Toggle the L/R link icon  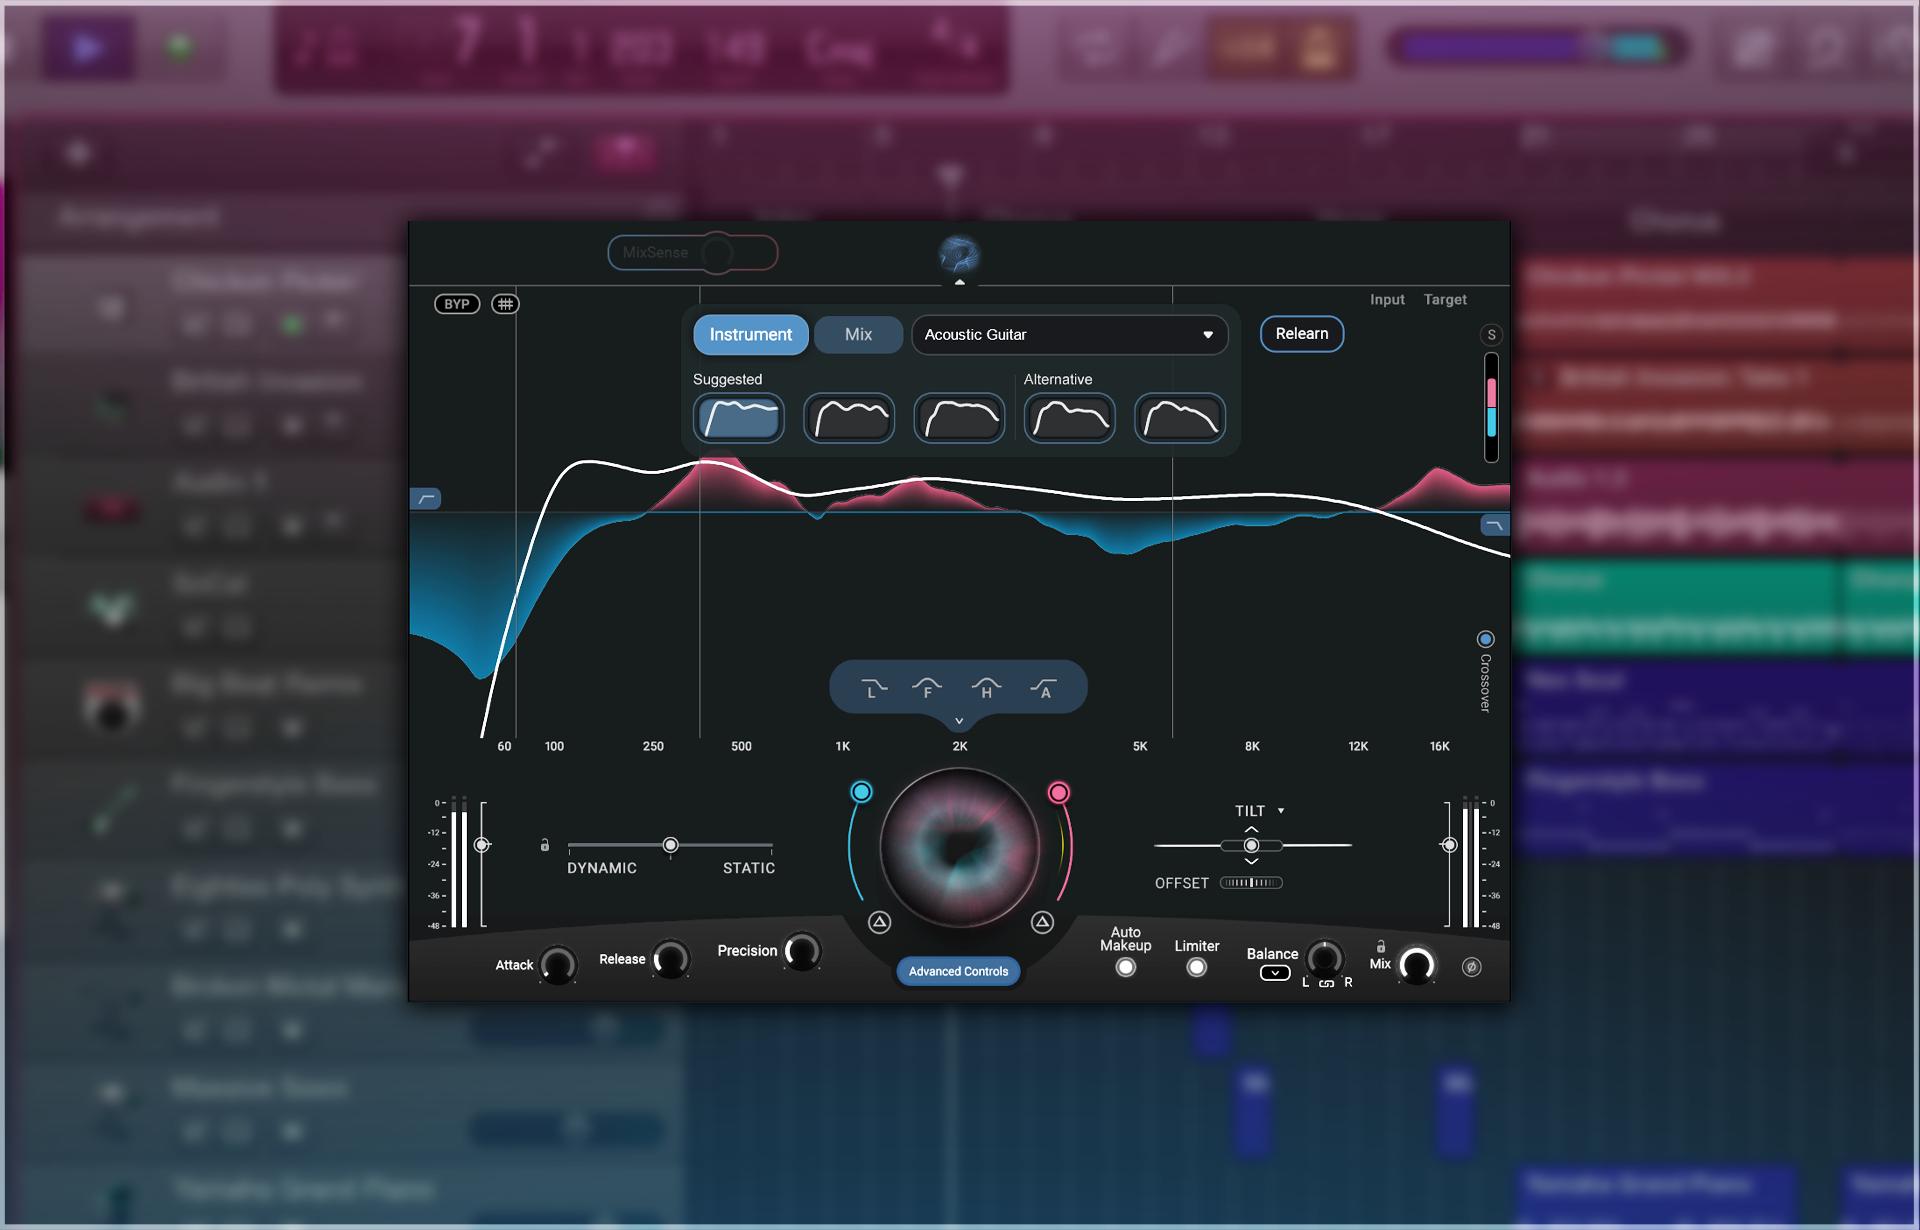[x=1326, y=983]
